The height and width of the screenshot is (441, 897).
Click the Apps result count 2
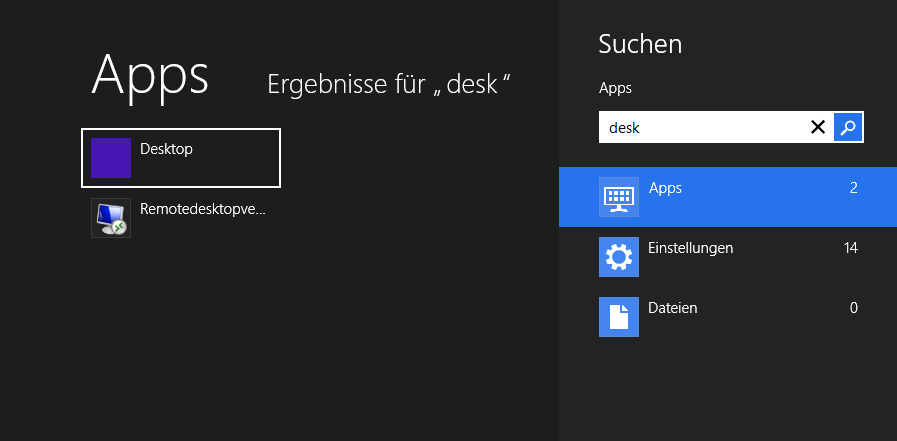coord(854,188)
